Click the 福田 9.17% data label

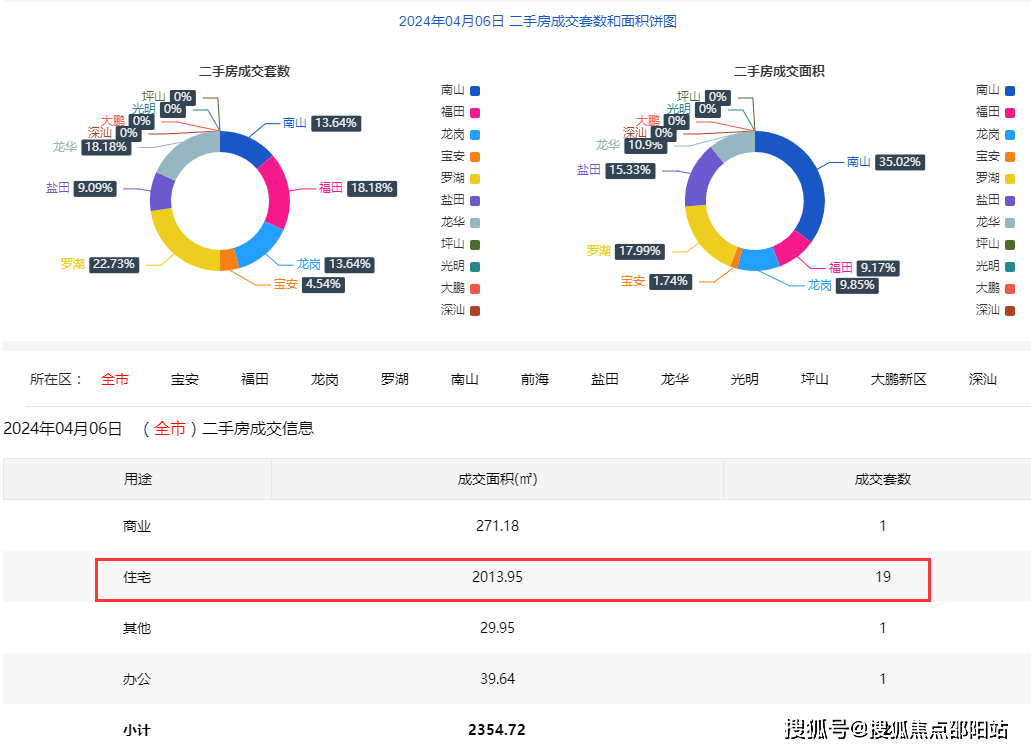pyautogui.click(x=864, y=268)
